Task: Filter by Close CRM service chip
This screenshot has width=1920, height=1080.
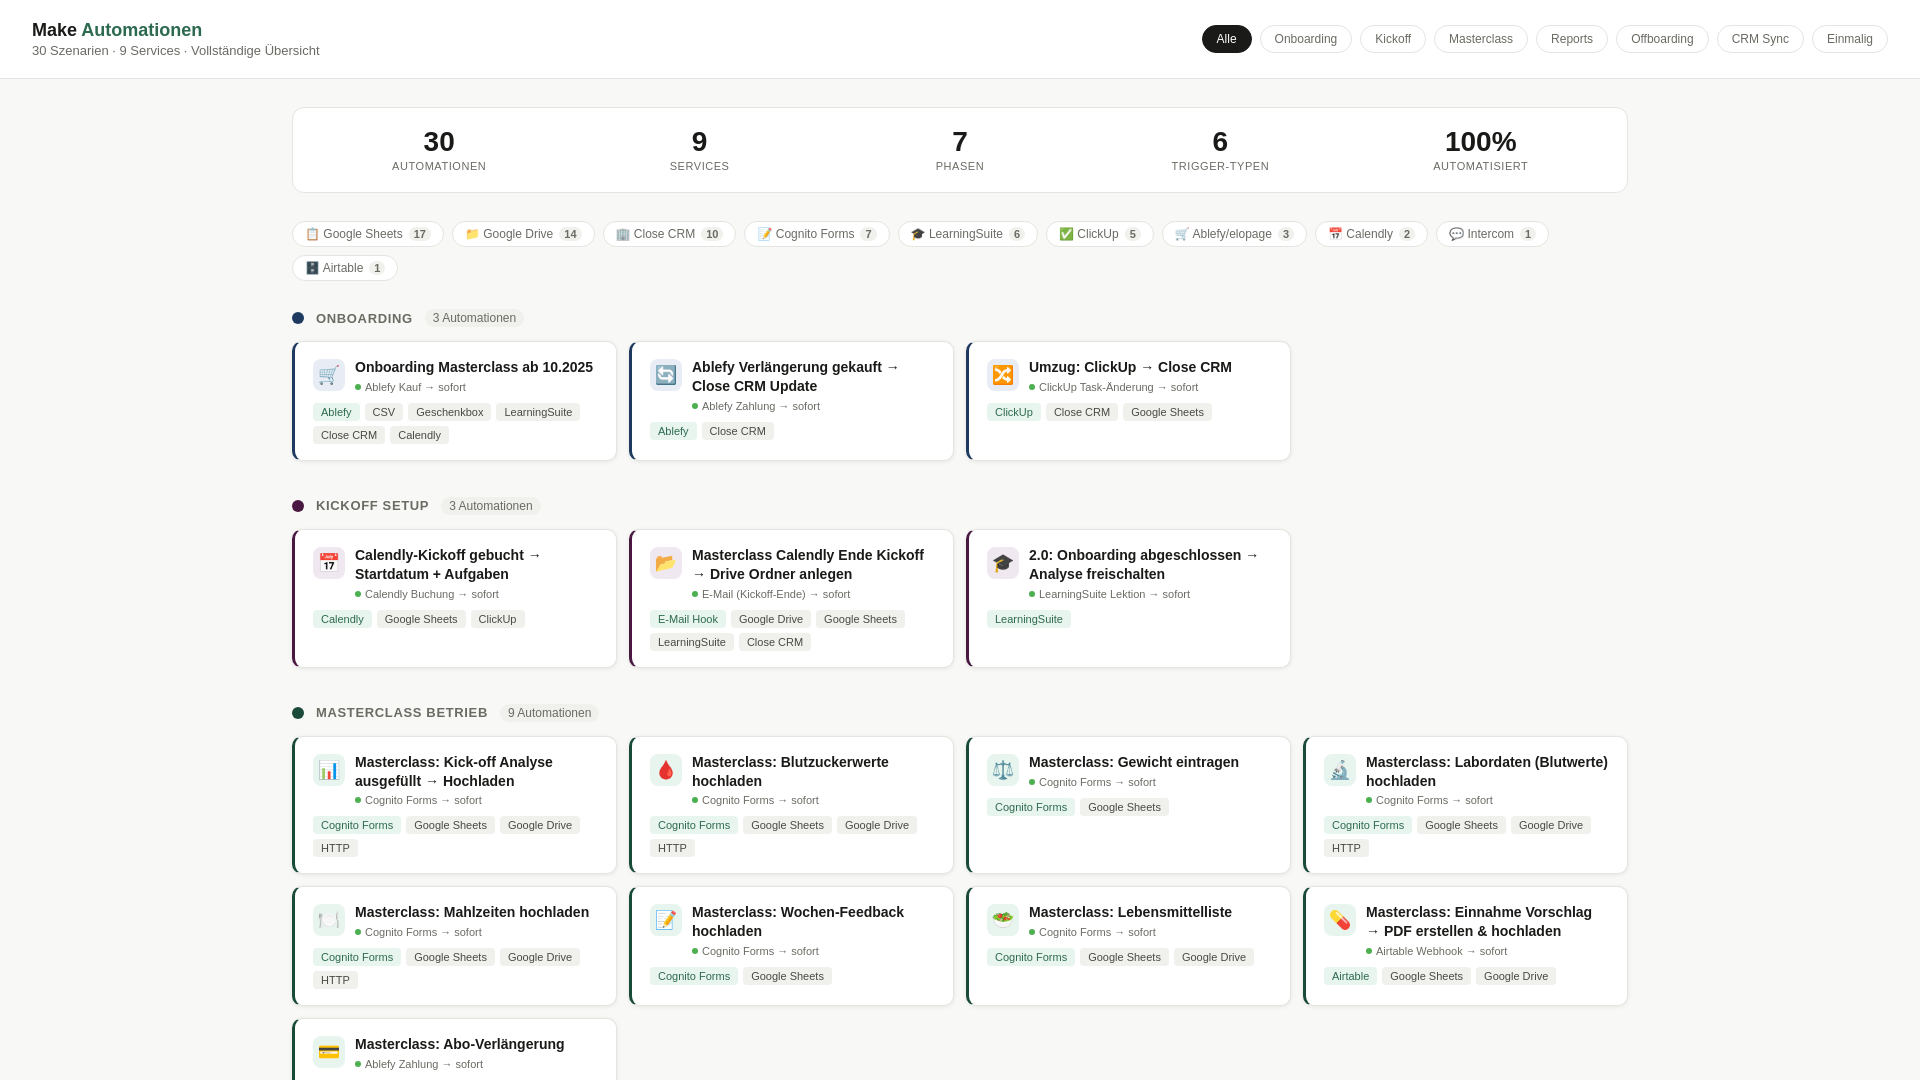Action: 669,234
